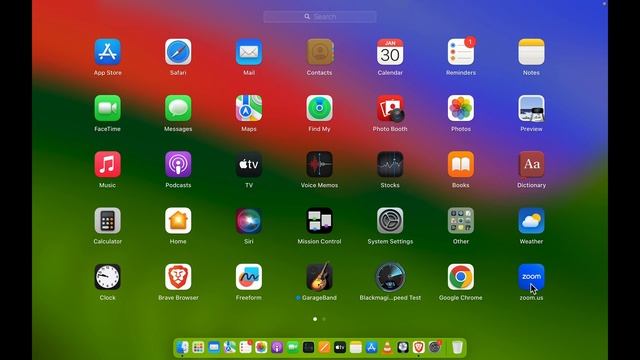Open Reminders from the Dock
This screenshot has width=640, height=360.
point(246,347)
